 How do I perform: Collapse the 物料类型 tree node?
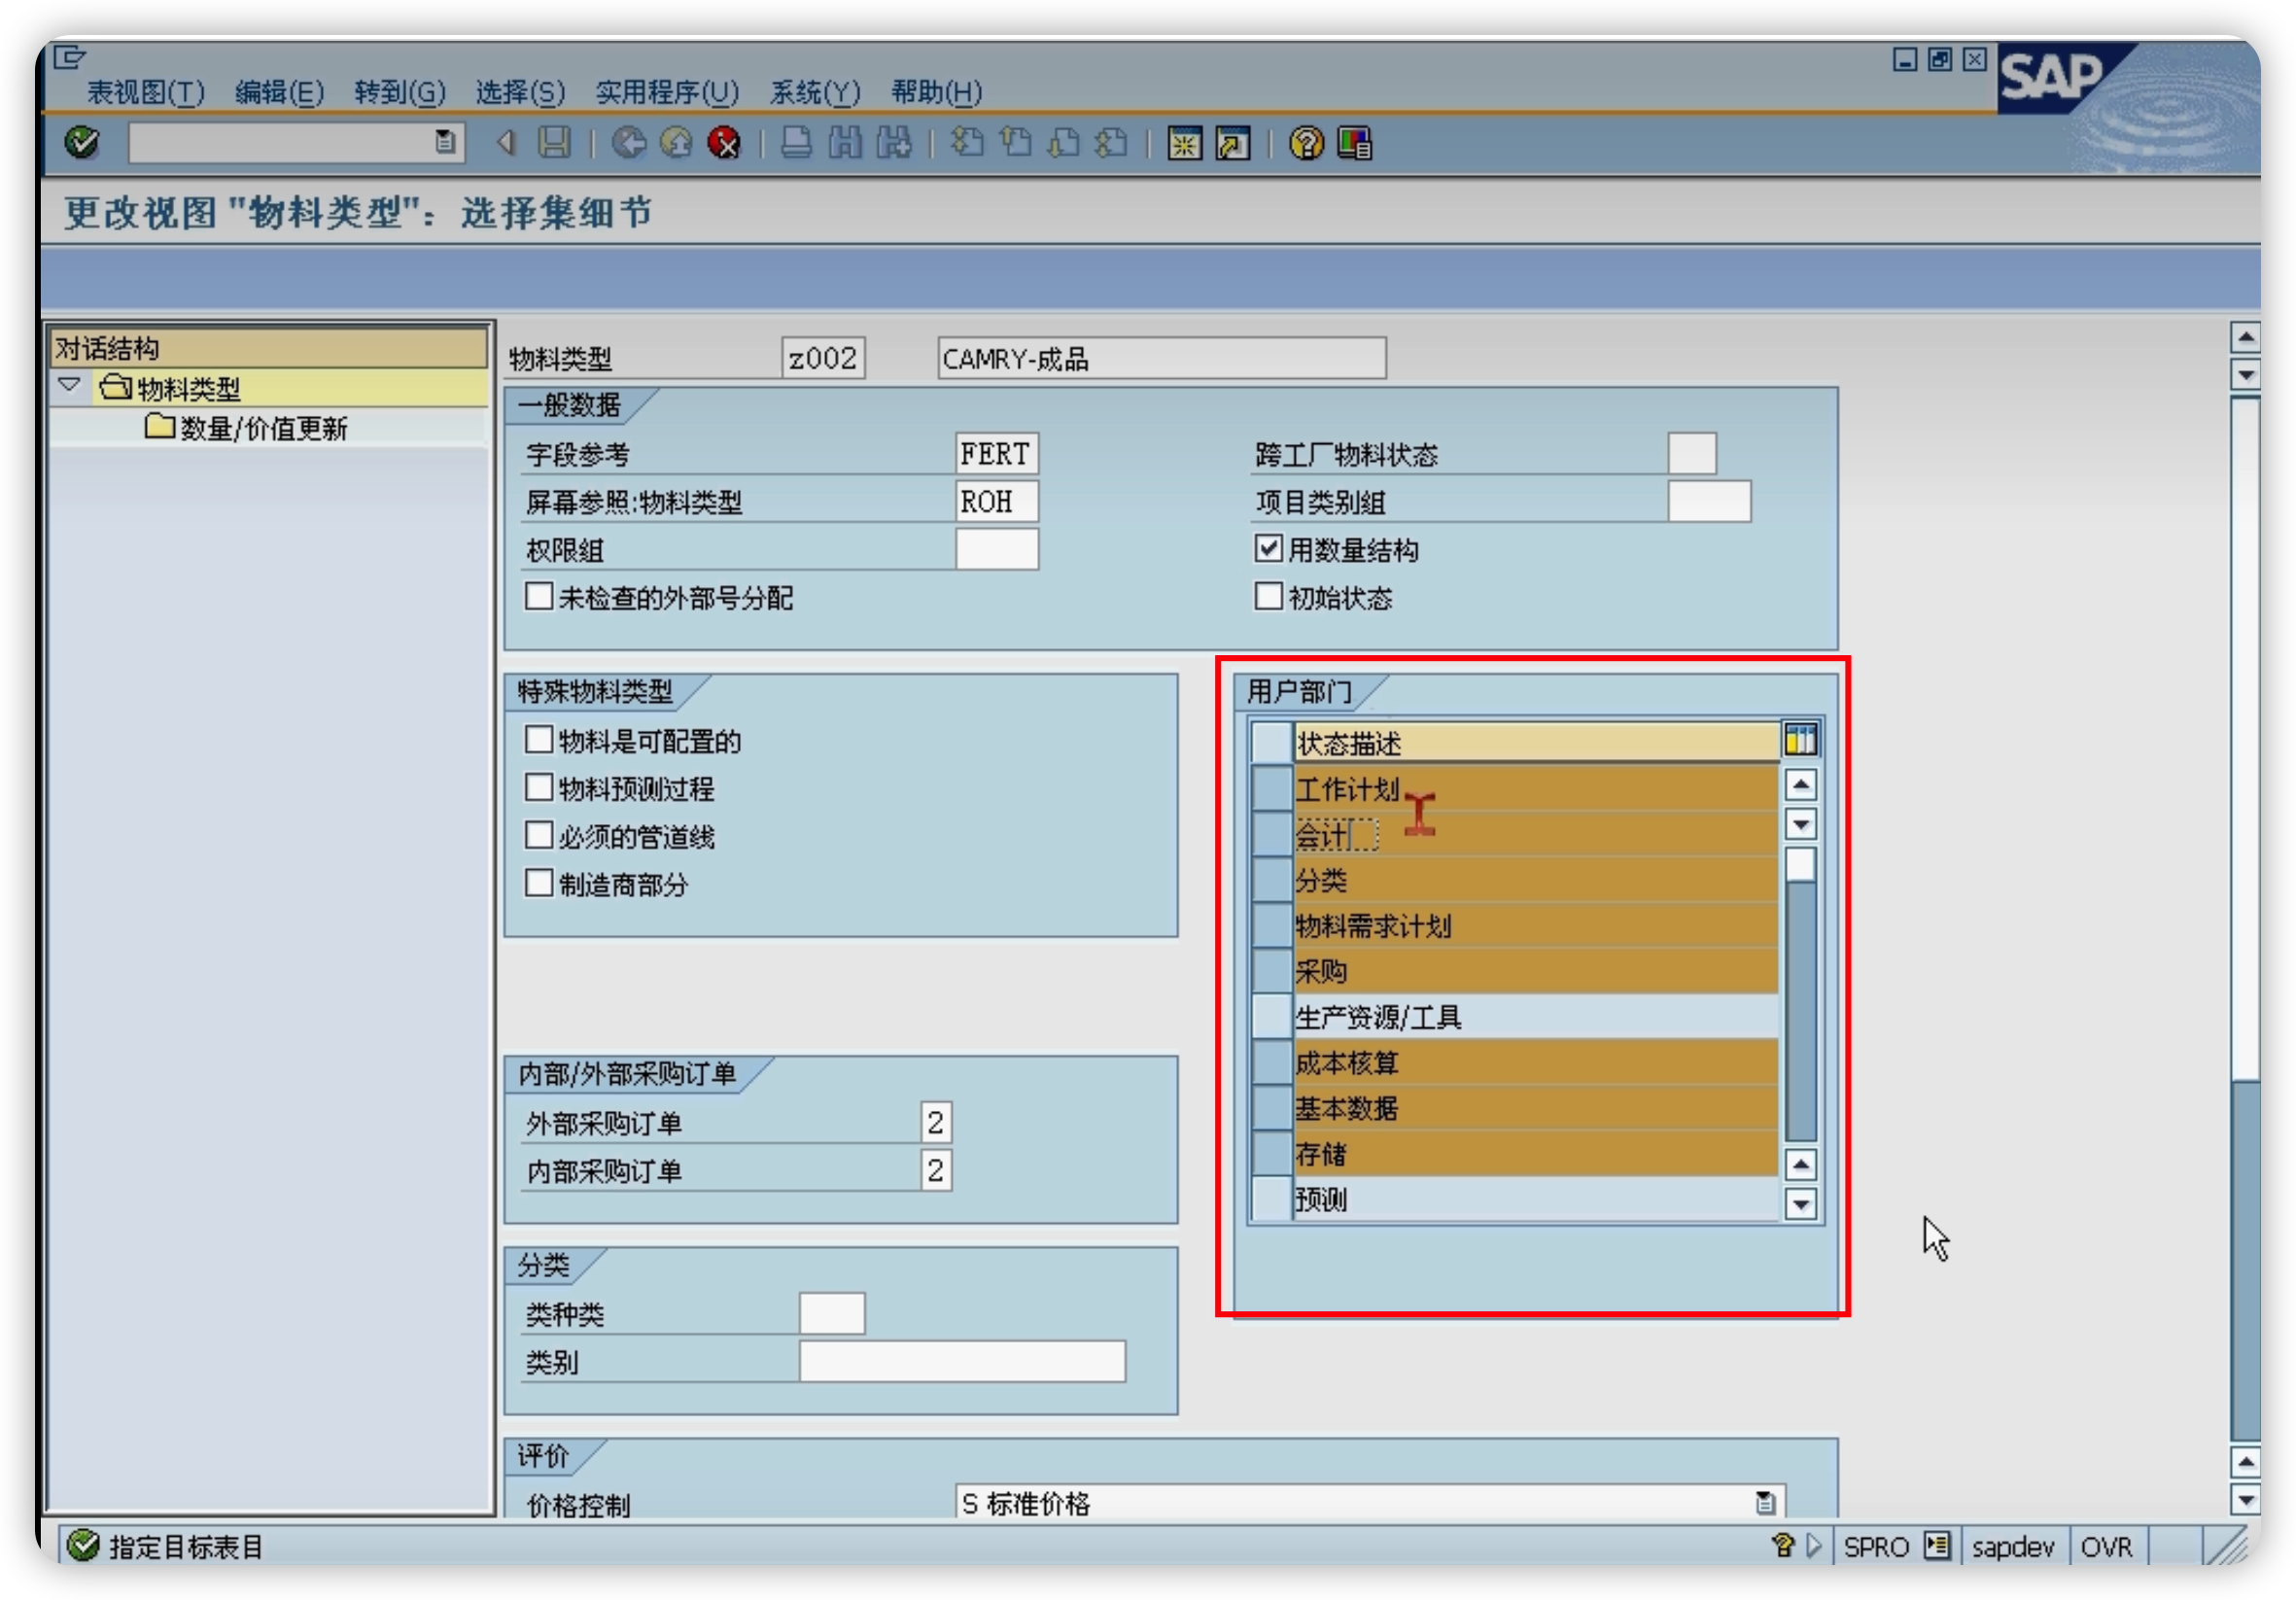click(69, 385)
